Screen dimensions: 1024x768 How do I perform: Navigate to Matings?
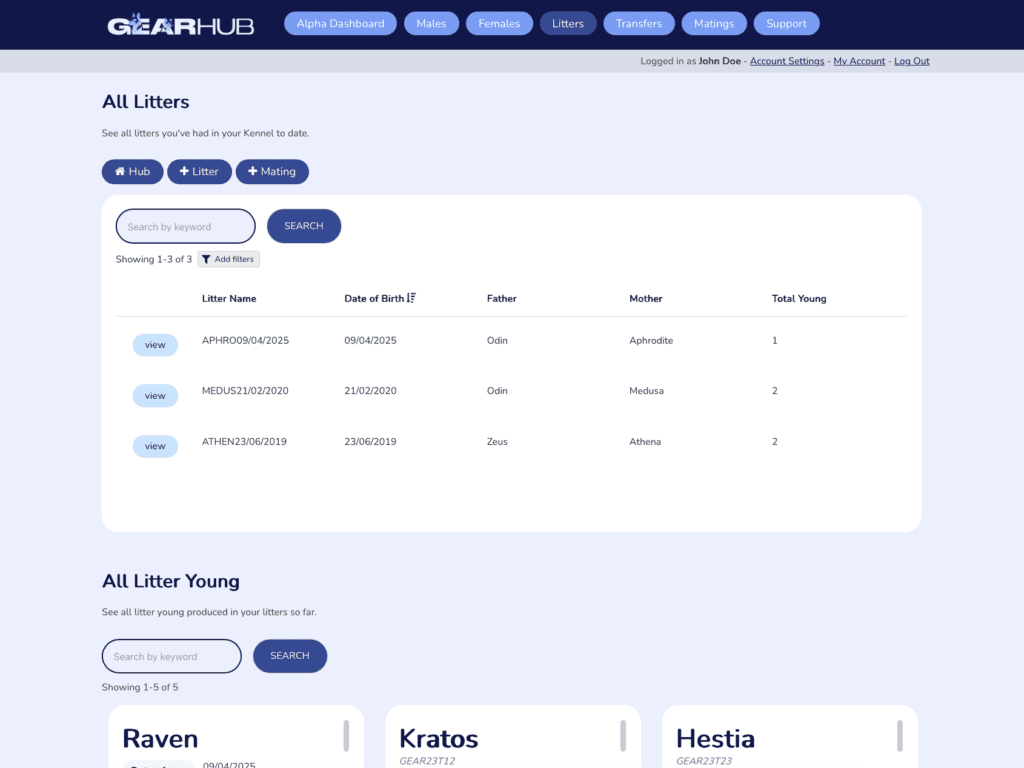[x=714, y=24]
